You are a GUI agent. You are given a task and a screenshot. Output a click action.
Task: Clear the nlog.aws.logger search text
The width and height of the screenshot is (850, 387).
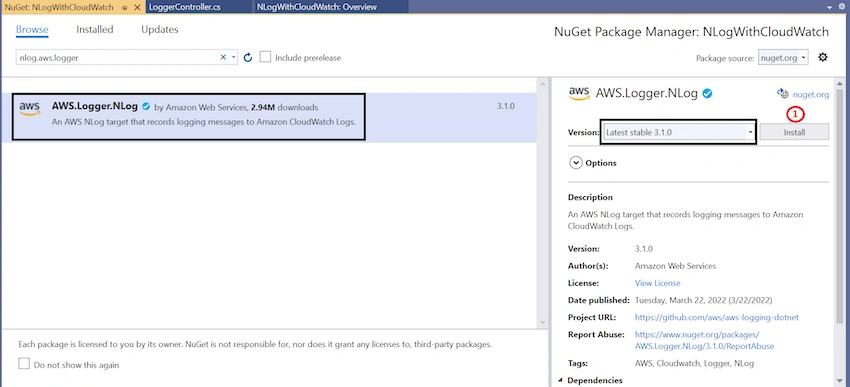(223, 57)
